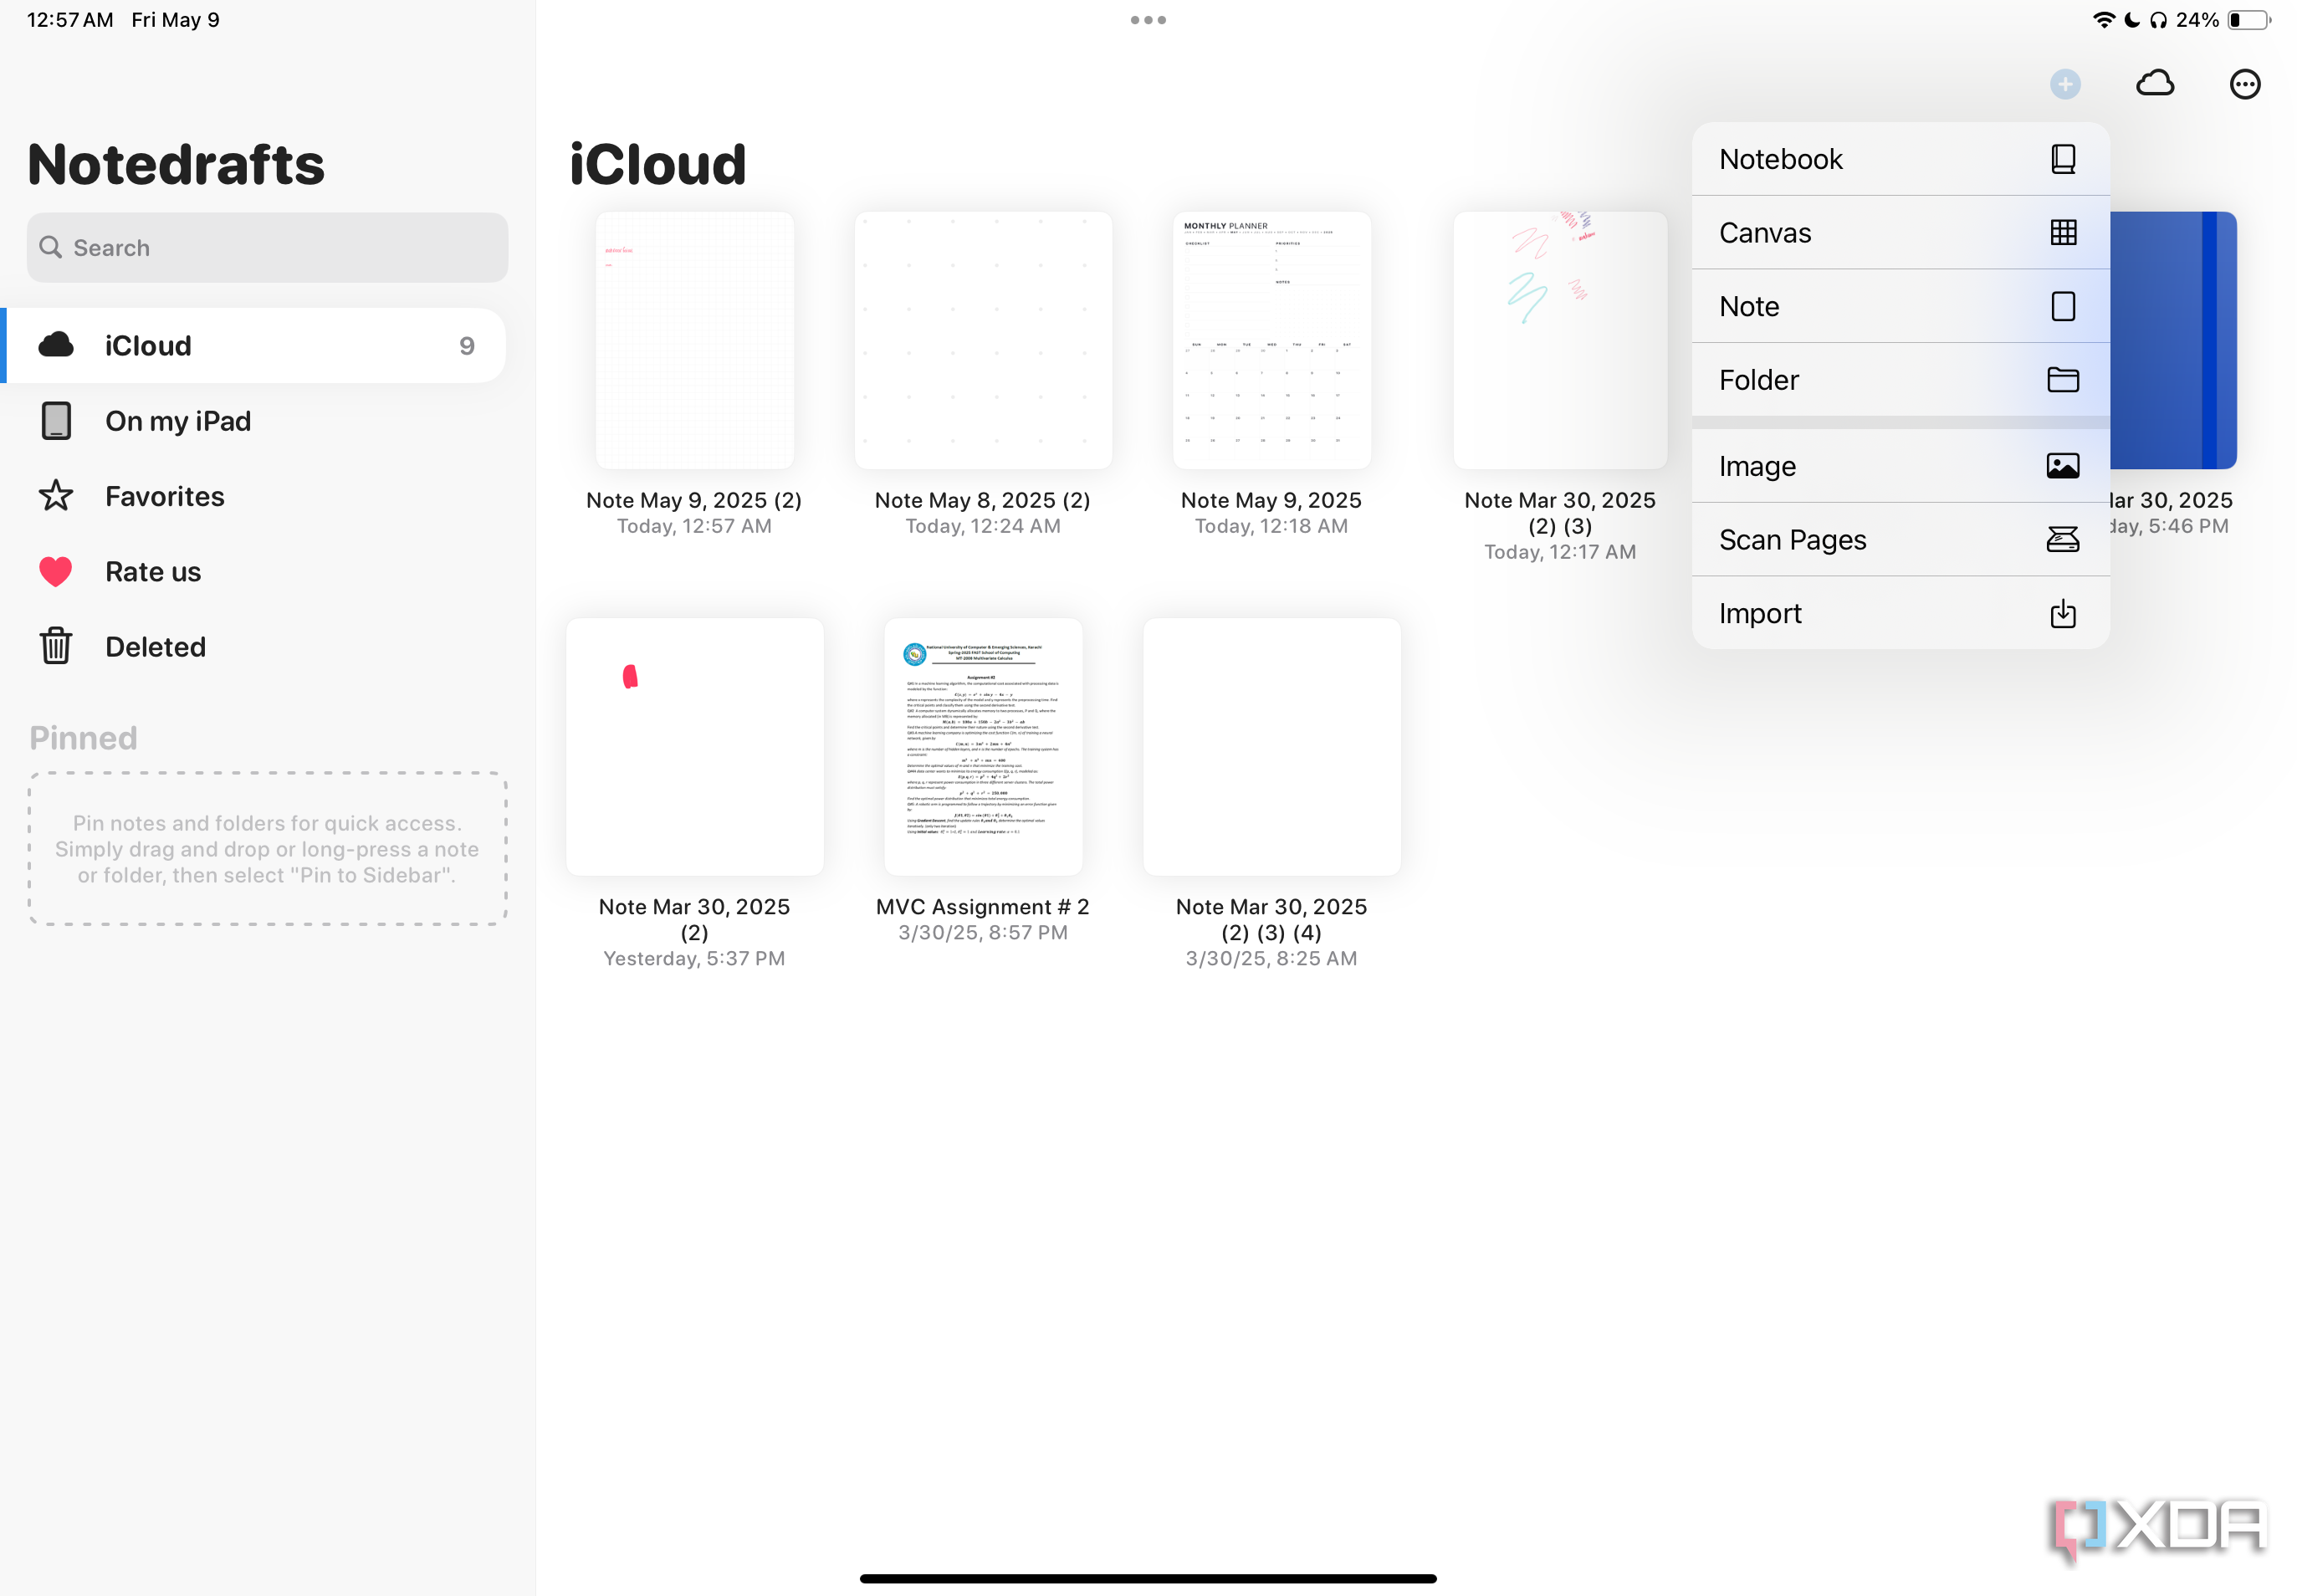
Task: Open Note Mar 30, 2025 (2) (3) scribble thumbnail
Action: point(1560,340)
